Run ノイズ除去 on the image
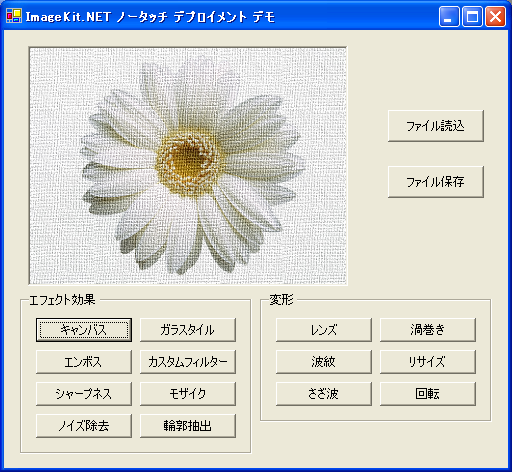Viewport: 512px width, 472px height. point(84,426)
